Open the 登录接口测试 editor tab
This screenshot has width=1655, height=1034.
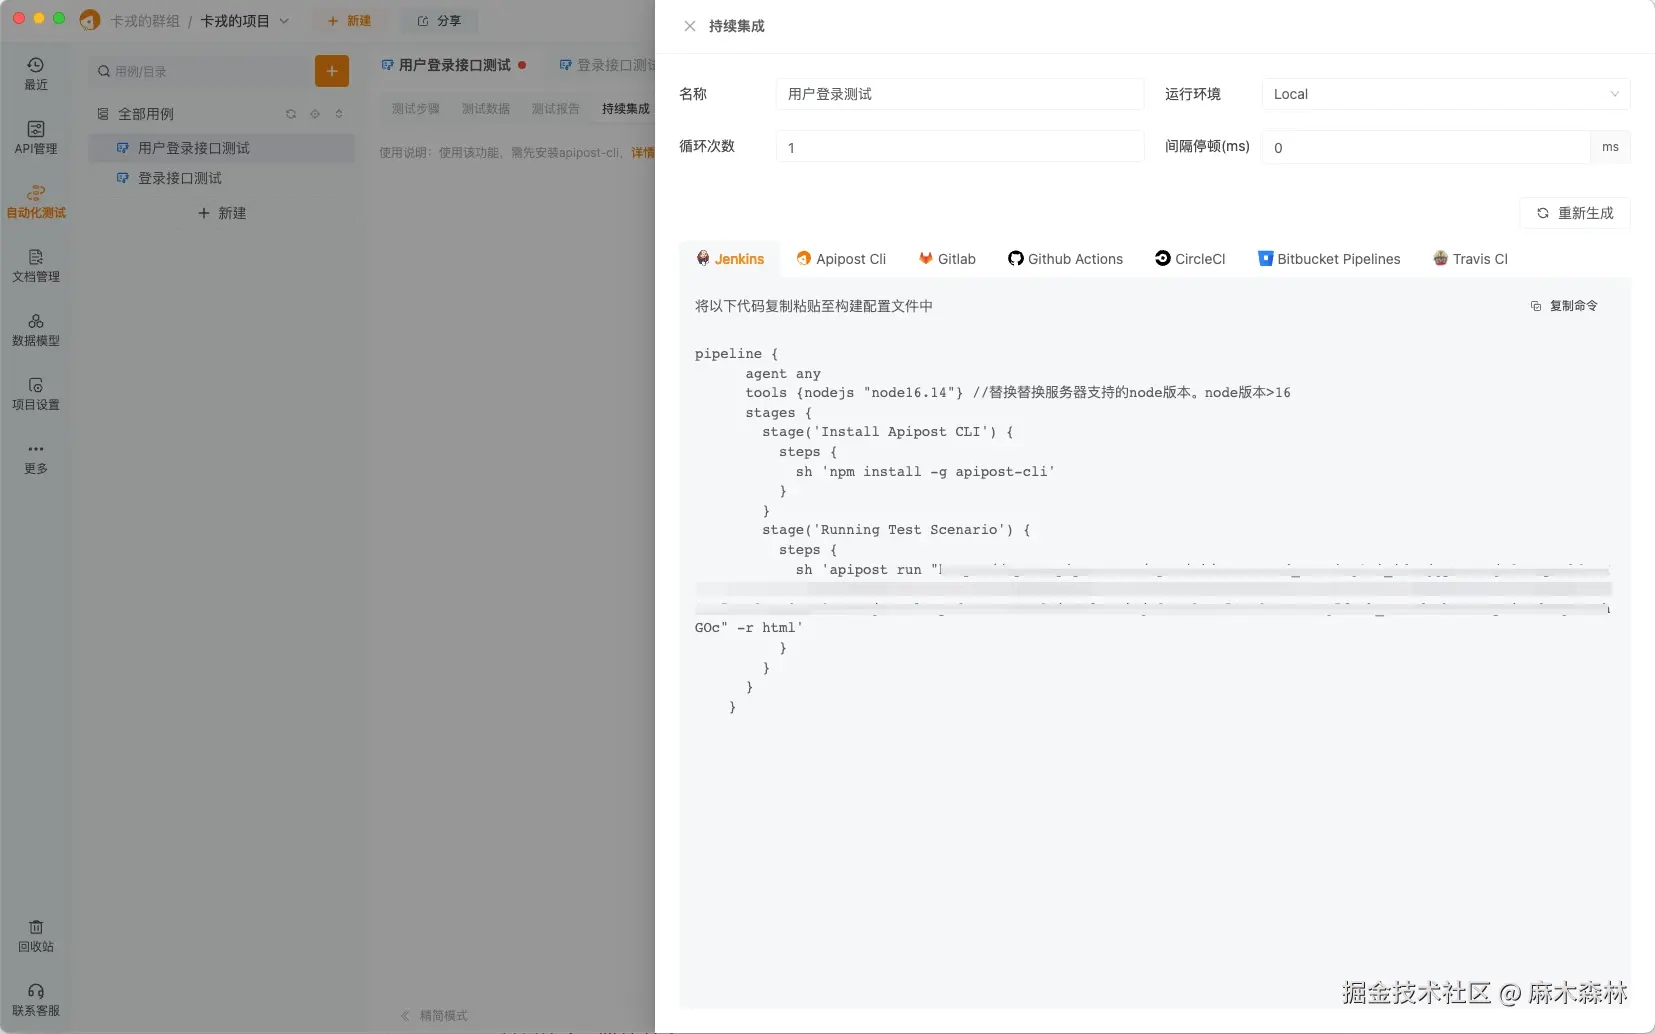[606, 65]
